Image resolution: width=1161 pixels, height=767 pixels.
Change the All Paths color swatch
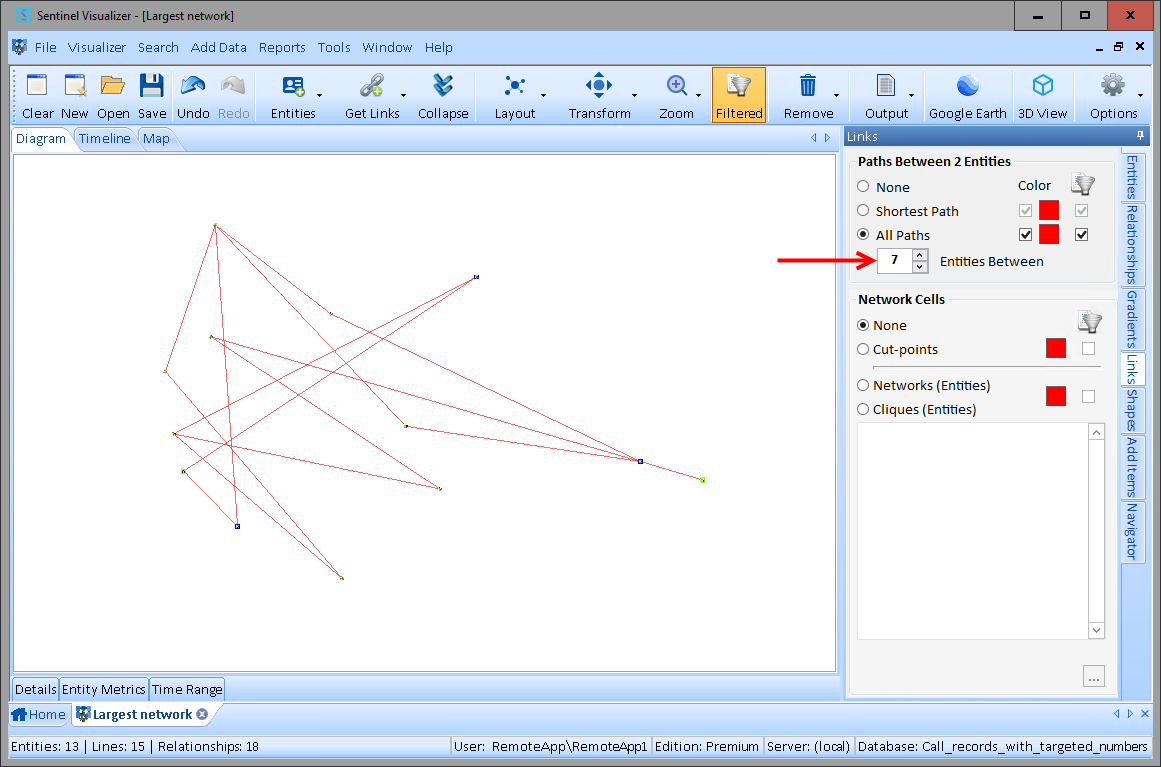(1049, 234)
